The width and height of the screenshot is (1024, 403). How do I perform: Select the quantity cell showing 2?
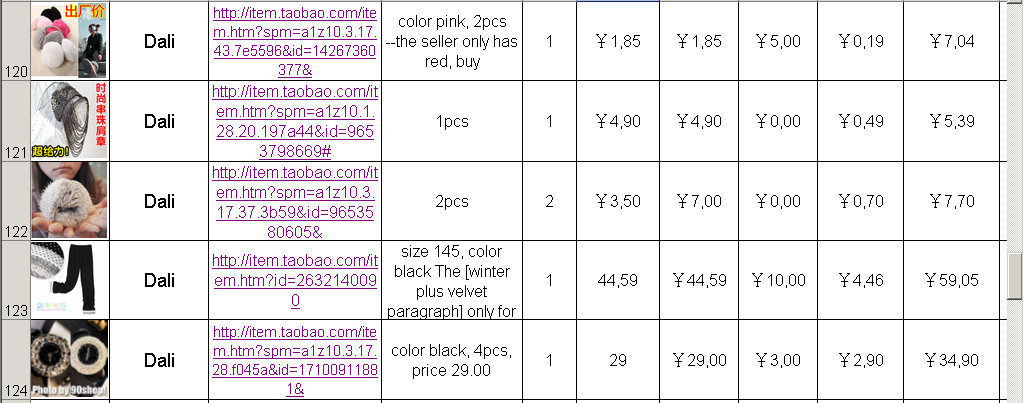click(549, 201)
